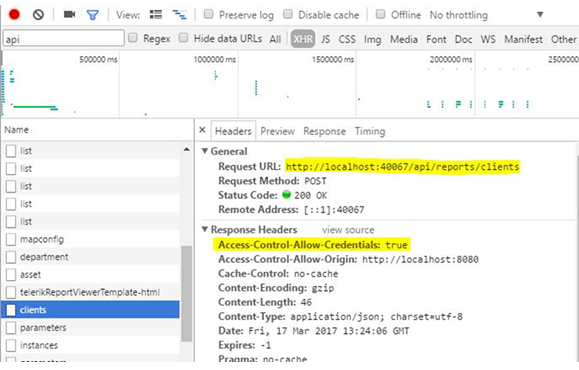Open the No throttling dropdown
This screenshot has height=370, width=579.
tap(487, 15)
